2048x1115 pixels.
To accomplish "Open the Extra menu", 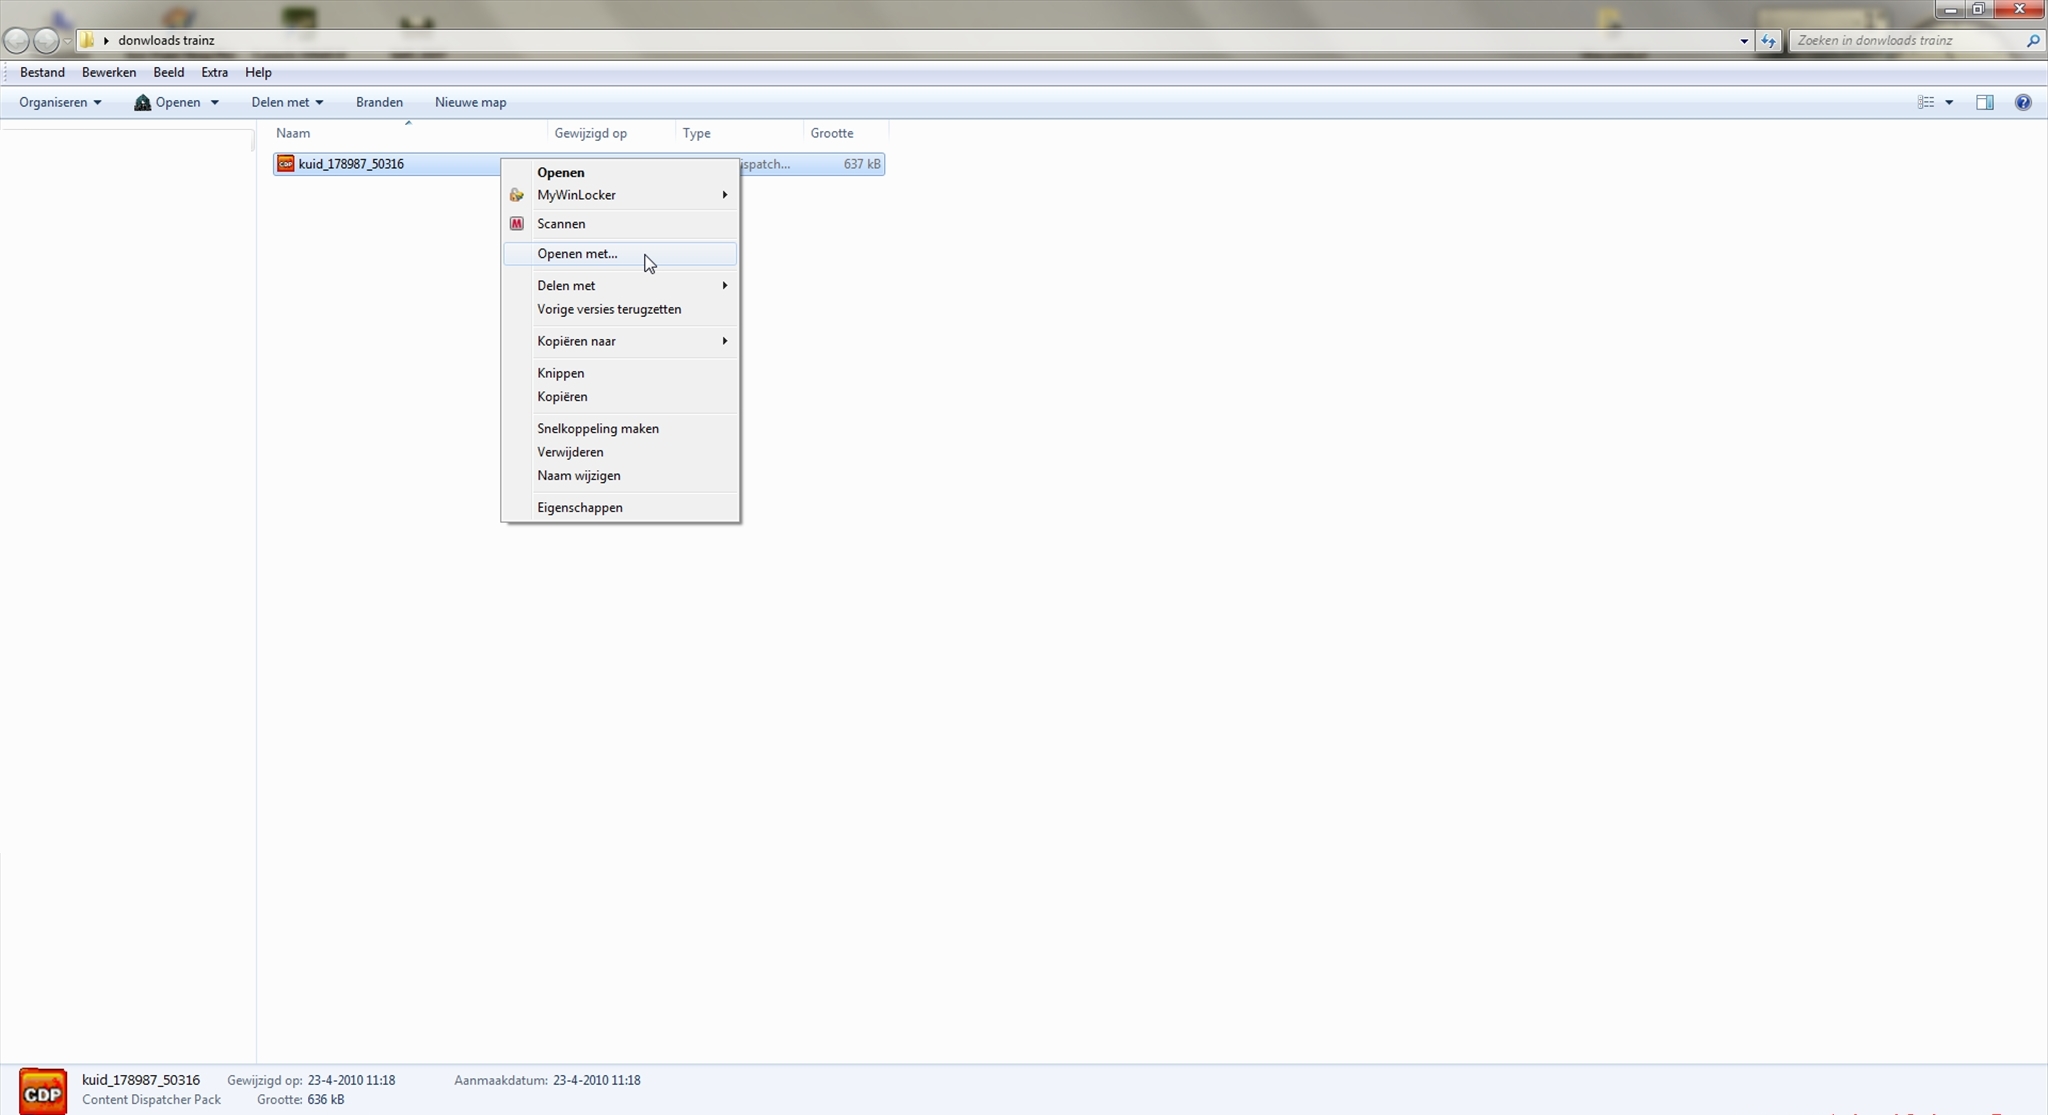I will [x=214, y=72].
